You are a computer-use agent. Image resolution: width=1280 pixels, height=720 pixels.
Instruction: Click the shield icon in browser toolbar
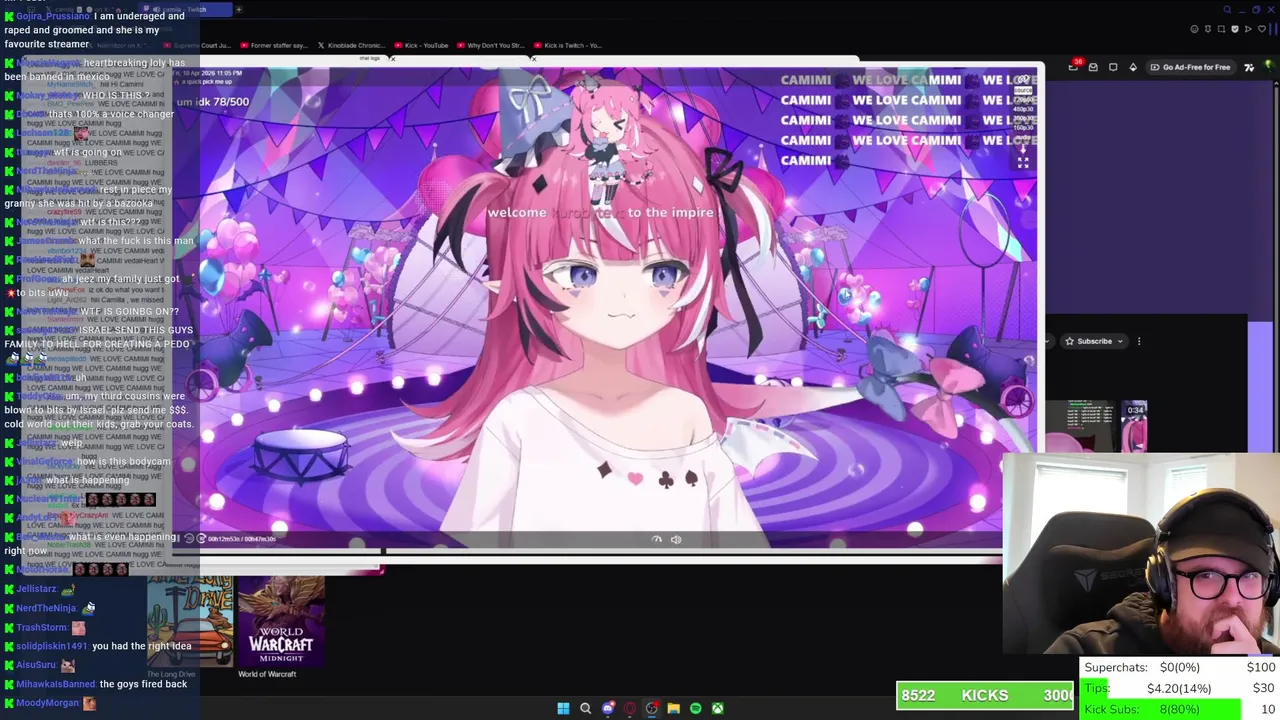pos(1235,29)
